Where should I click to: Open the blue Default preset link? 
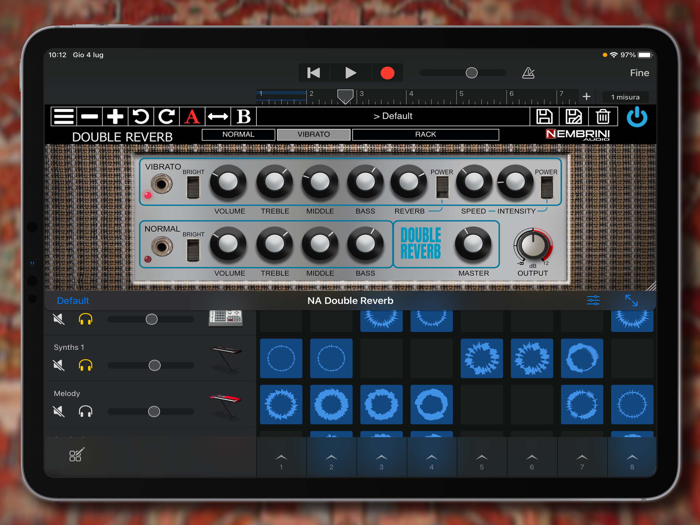73,300
